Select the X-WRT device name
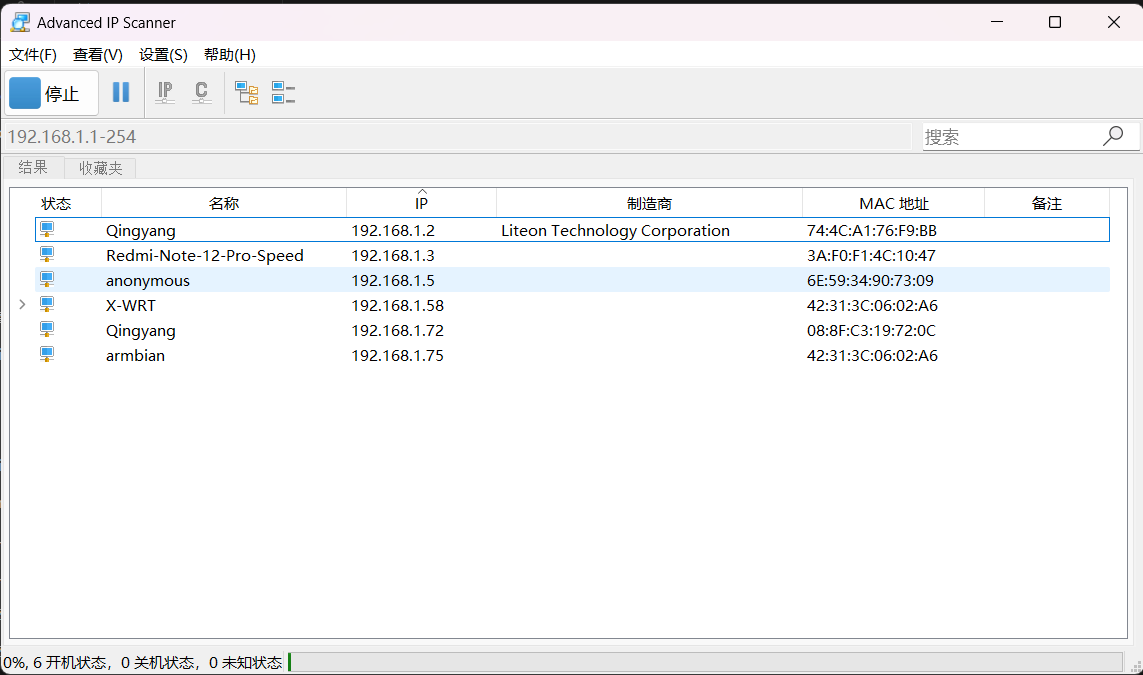 (x=130, y=305)
